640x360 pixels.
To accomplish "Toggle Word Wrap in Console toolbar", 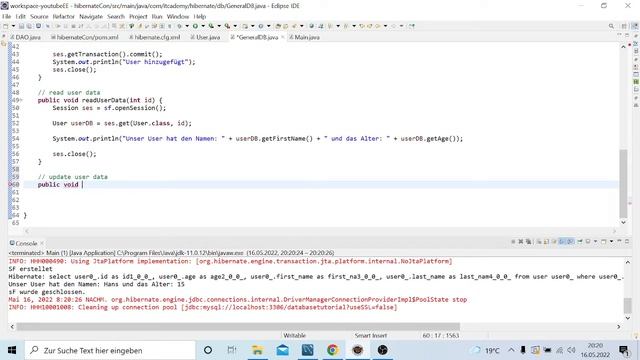I will click(554, 242).
